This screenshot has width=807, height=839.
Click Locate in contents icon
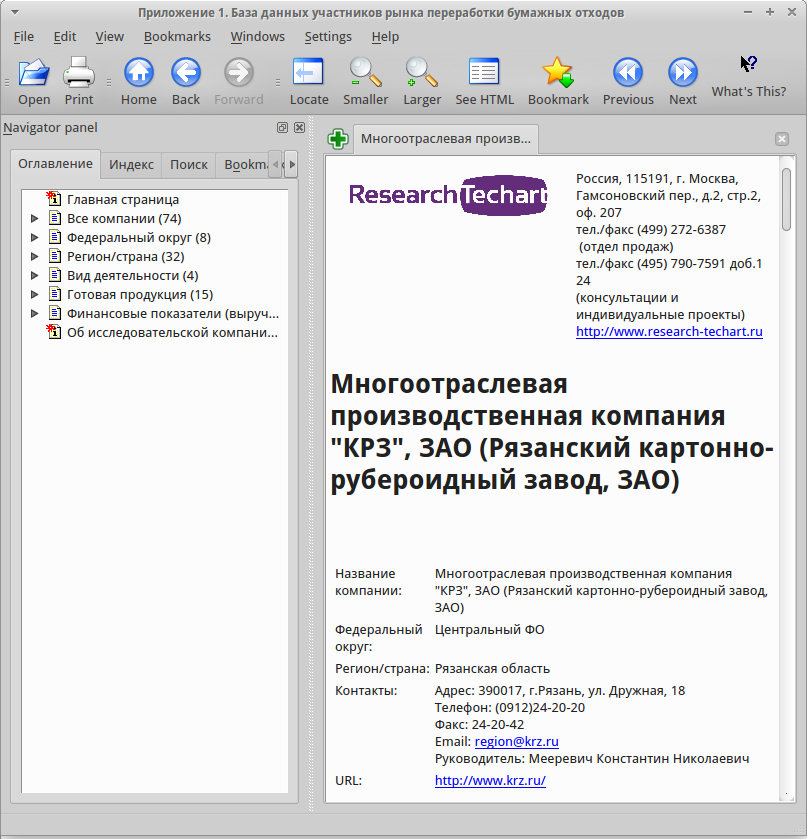(x=308, y=72)
